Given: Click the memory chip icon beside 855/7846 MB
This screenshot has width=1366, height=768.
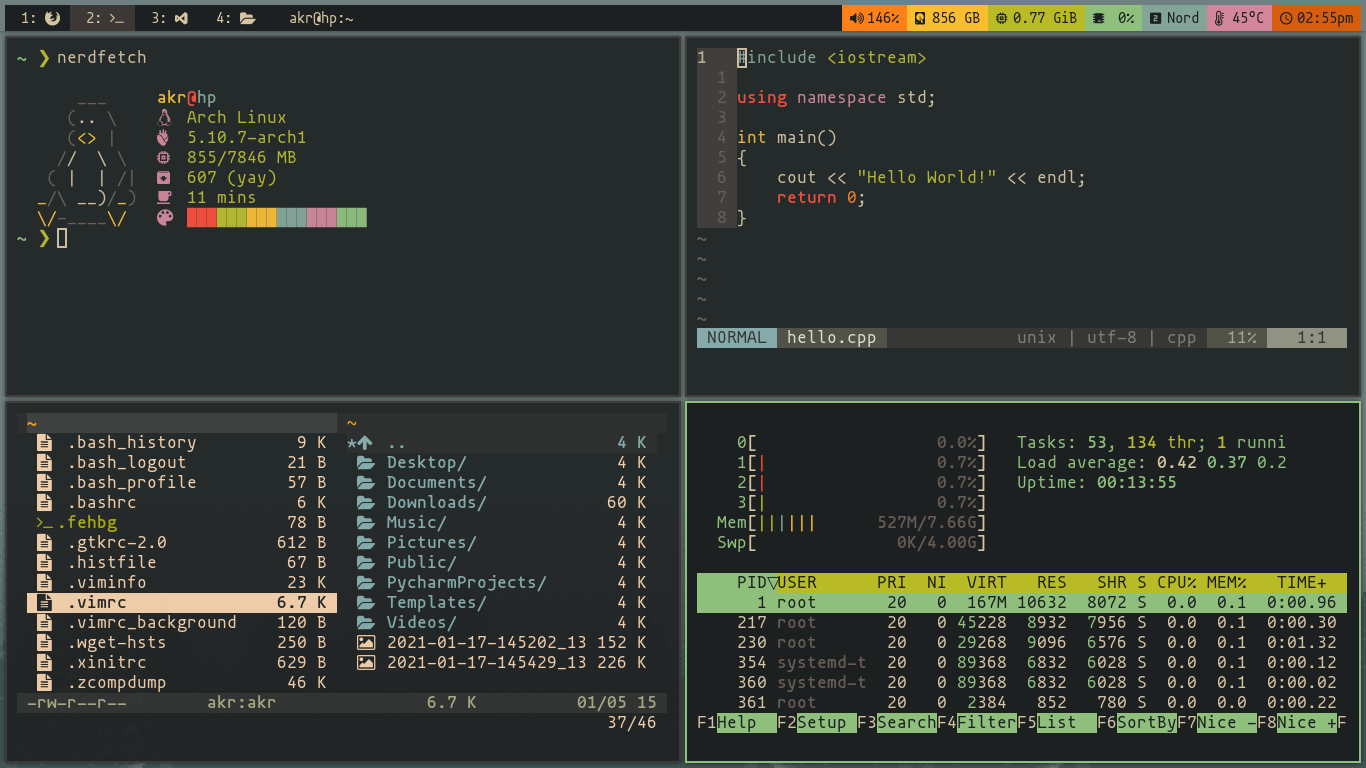Looking at the screenshot, I should click(165, 157).
